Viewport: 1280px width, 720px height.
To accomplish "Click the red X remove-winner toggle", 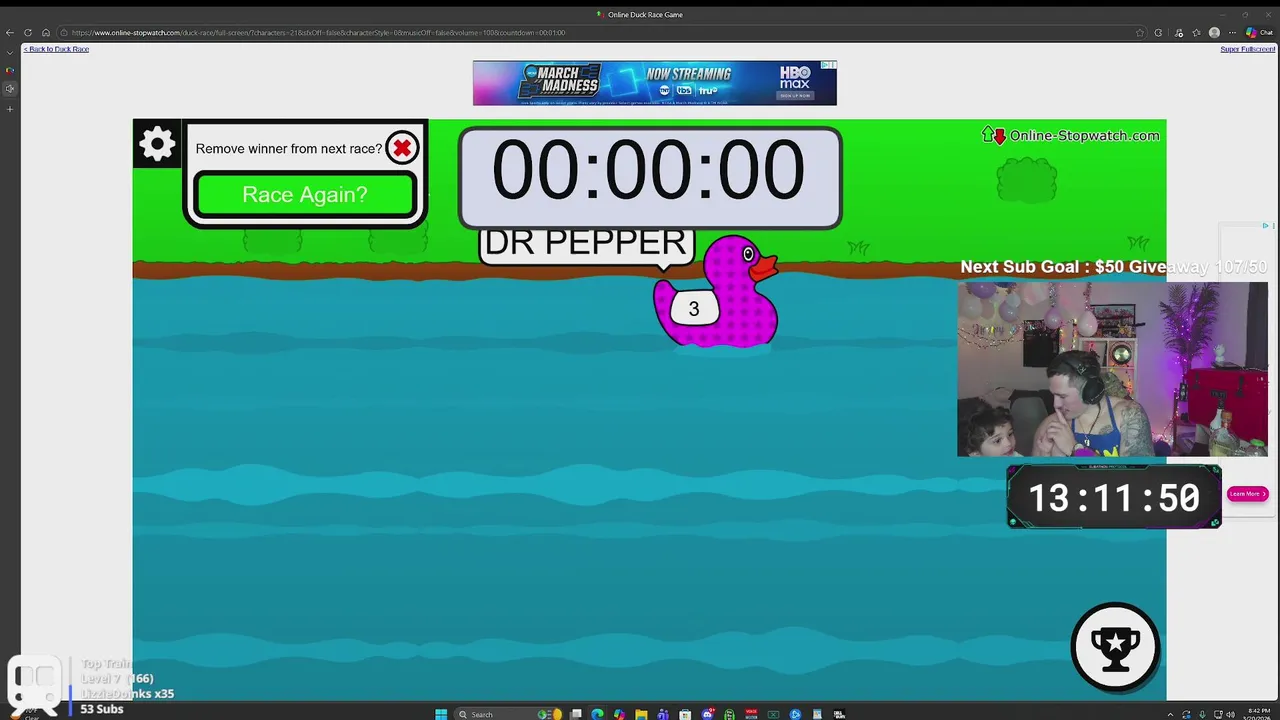I will pyautogui.click(x=402, y=148).
